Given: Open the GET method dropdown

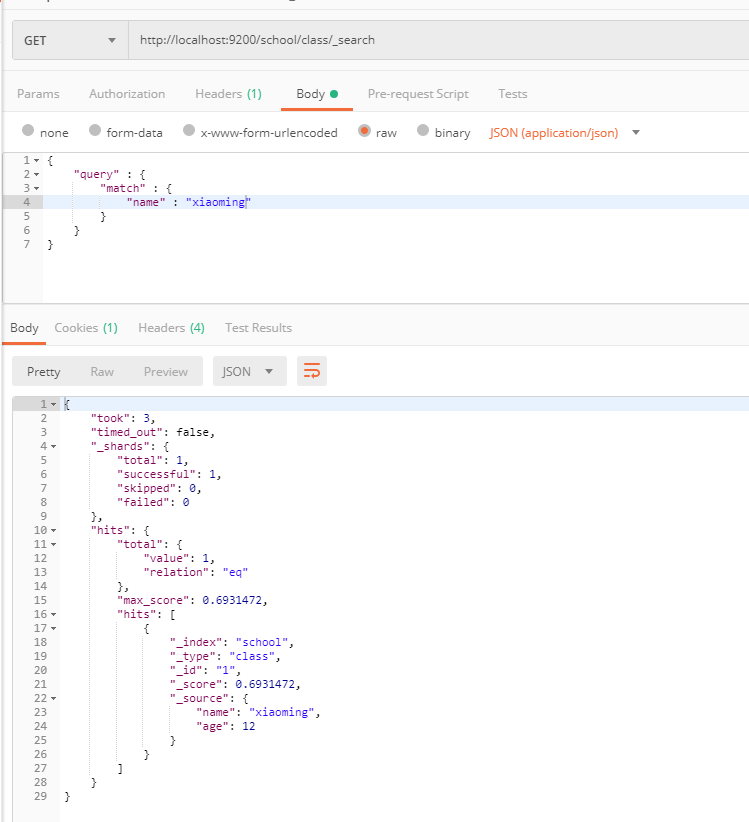Looking at the screenshot, I should click(x=70, y=40).
